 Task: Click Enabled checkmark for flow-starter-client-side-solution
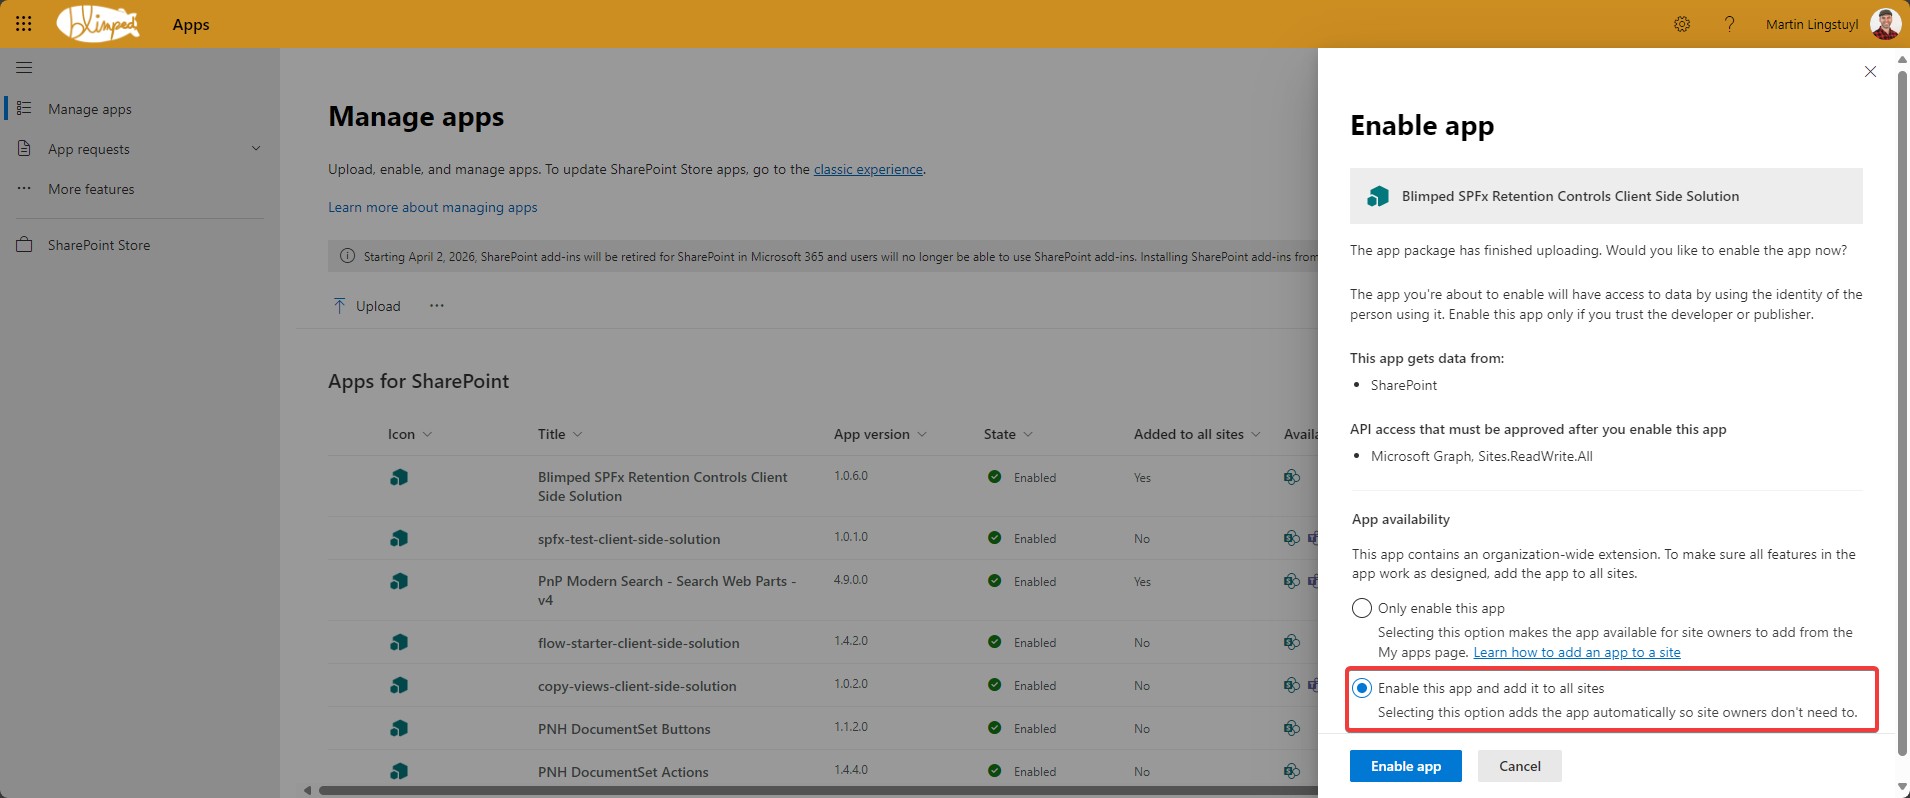coord(994,642)
